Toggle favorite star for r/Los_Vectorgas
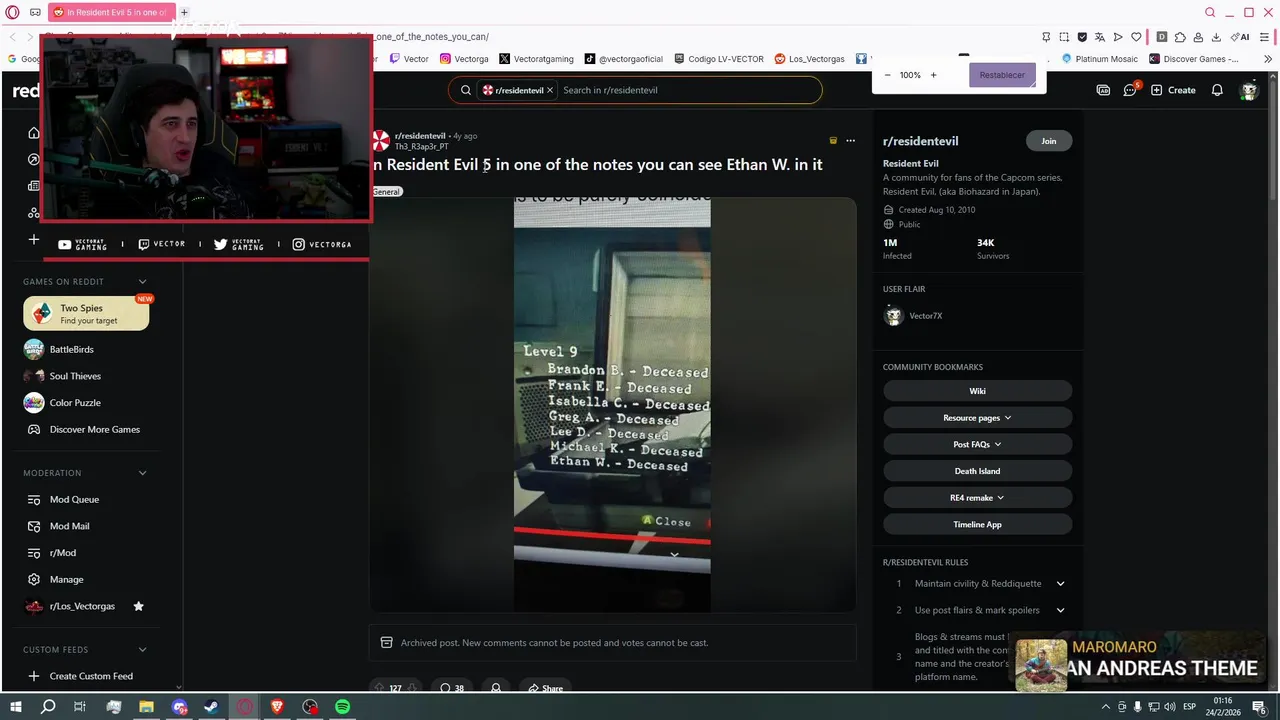 (x=139, y=606)
